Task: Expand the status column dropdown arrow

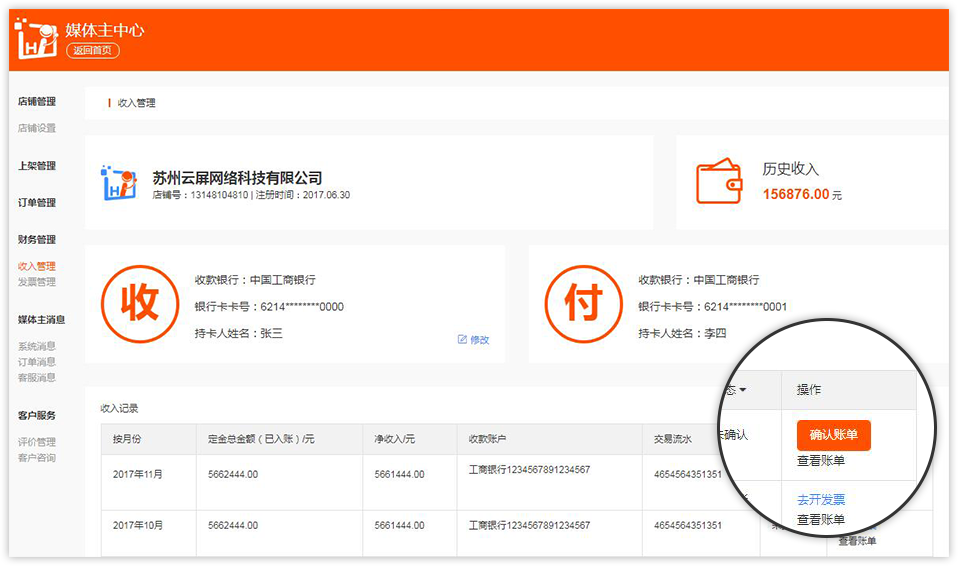Action: 743,389
